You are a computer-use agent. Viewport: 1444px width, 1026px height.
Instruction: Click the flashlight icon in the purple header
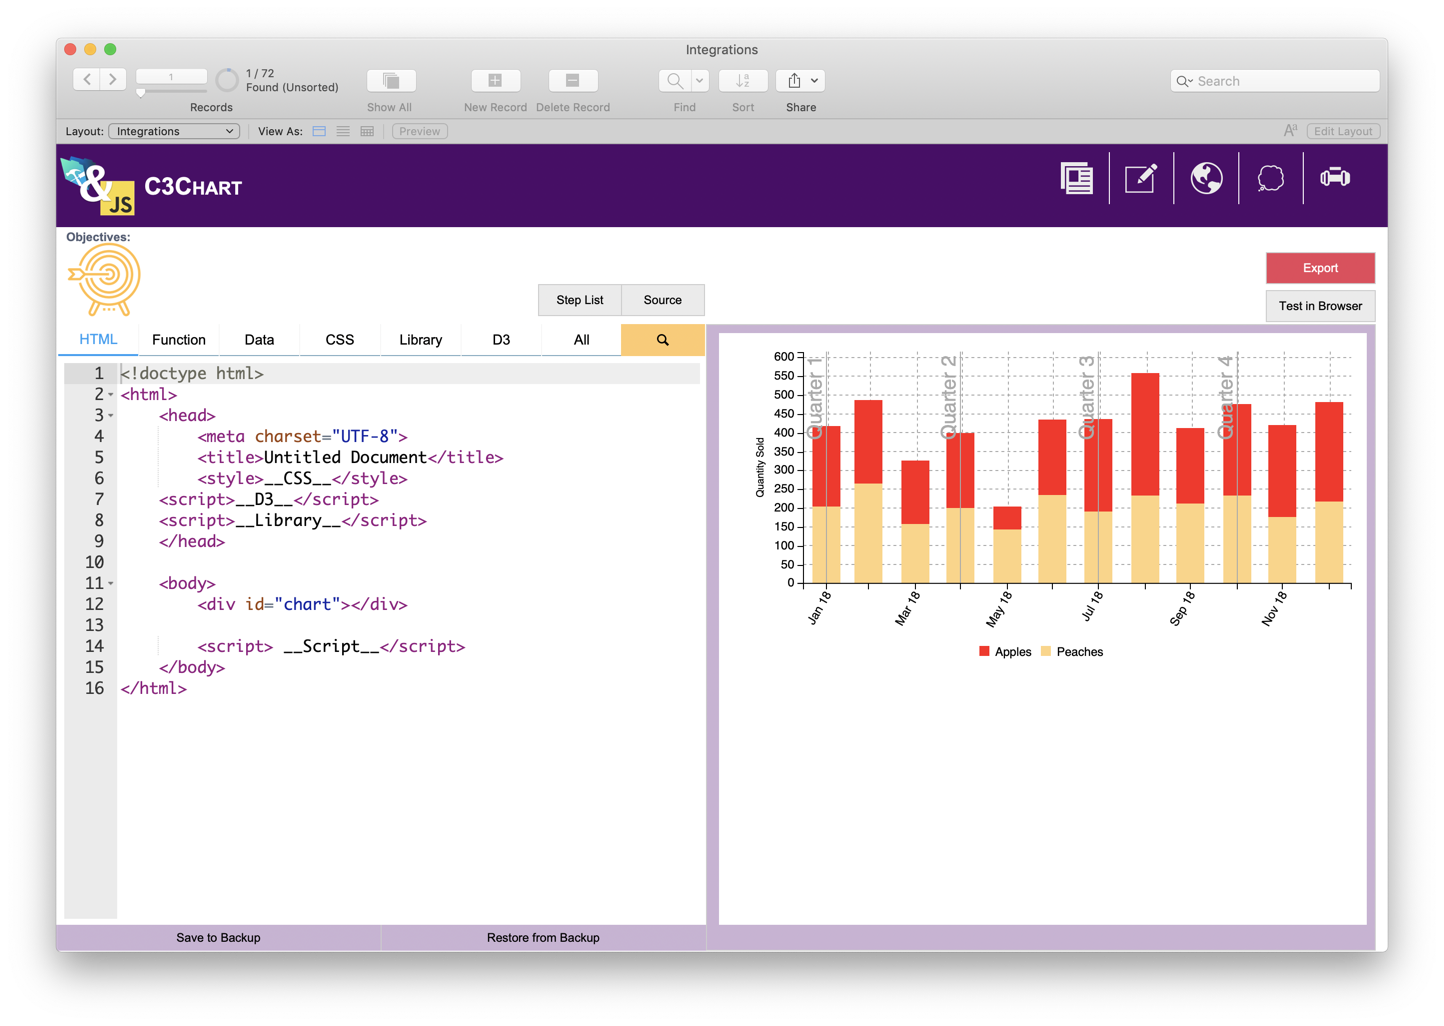(x=1334, y=177)
